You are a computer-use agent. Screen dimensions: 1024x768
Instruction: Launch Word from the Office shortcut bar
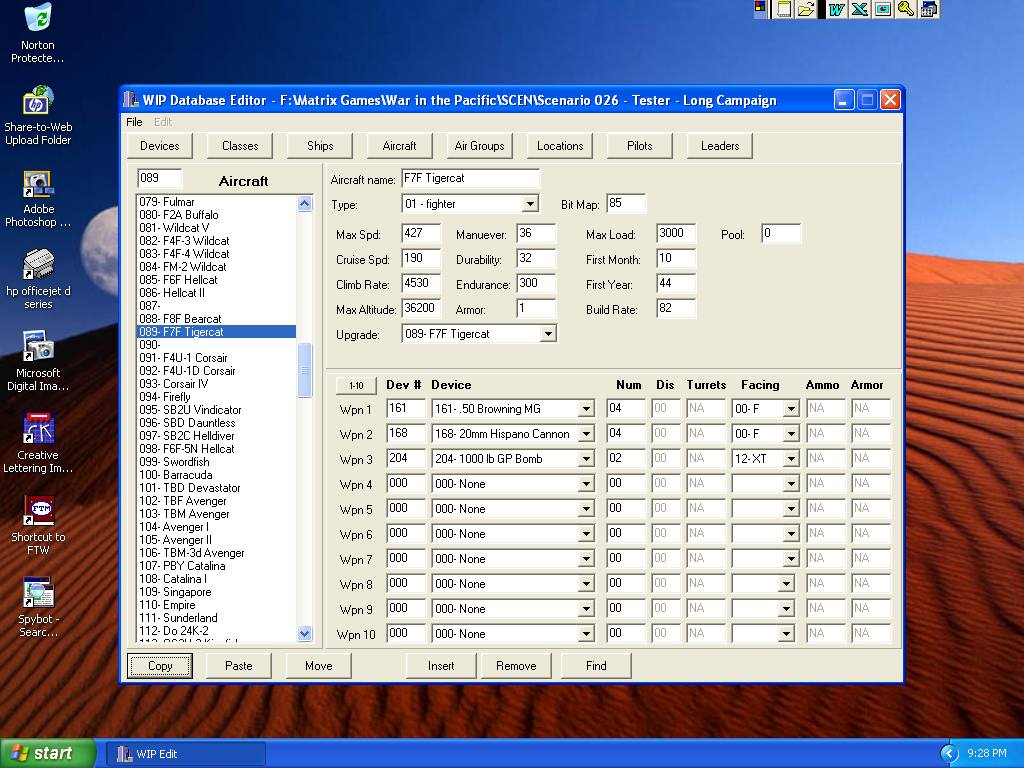837,9
